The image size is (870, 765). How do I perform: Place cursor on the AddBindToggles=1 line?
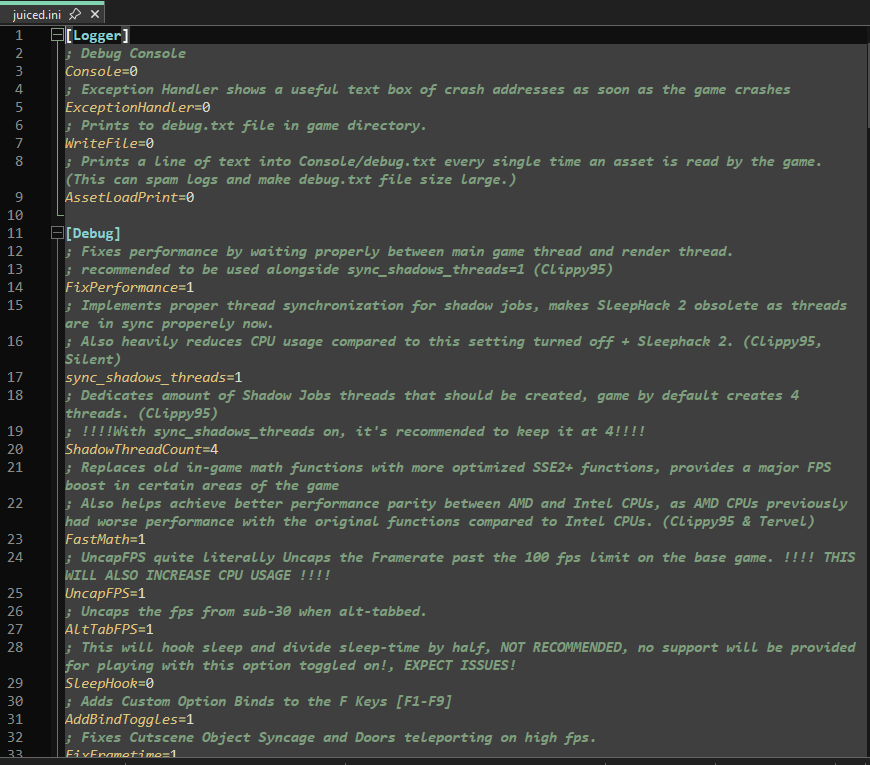[x=129, y=720]
